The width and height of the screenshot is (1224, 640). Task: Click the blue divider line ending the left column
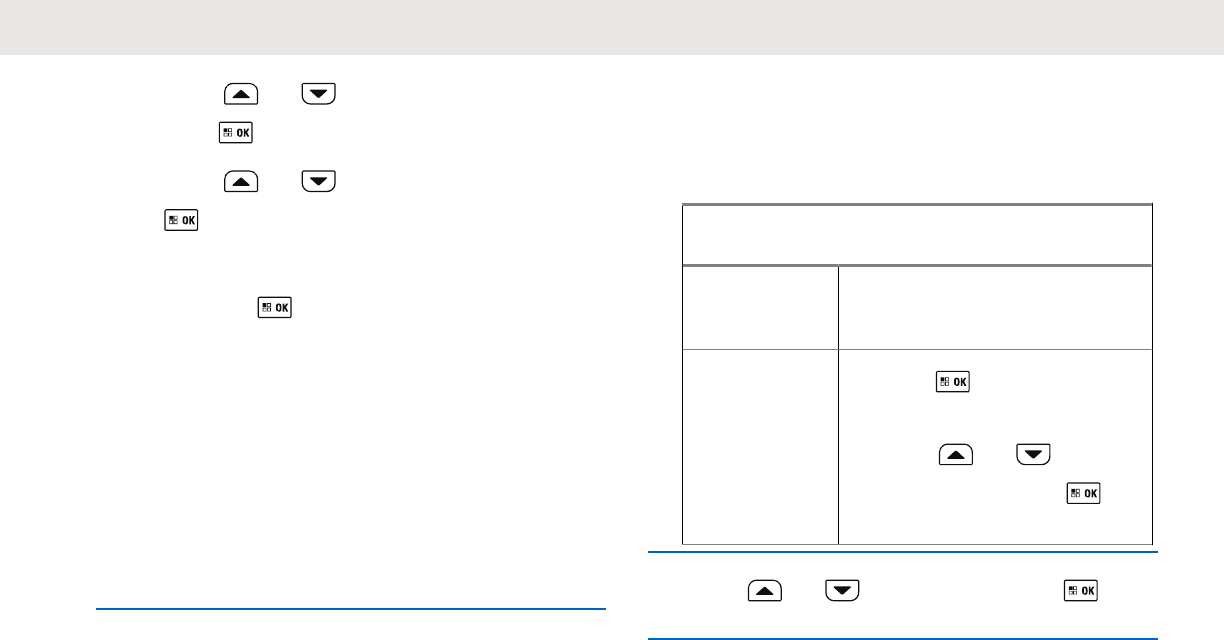pyautogui.click(x=351, y=608)
